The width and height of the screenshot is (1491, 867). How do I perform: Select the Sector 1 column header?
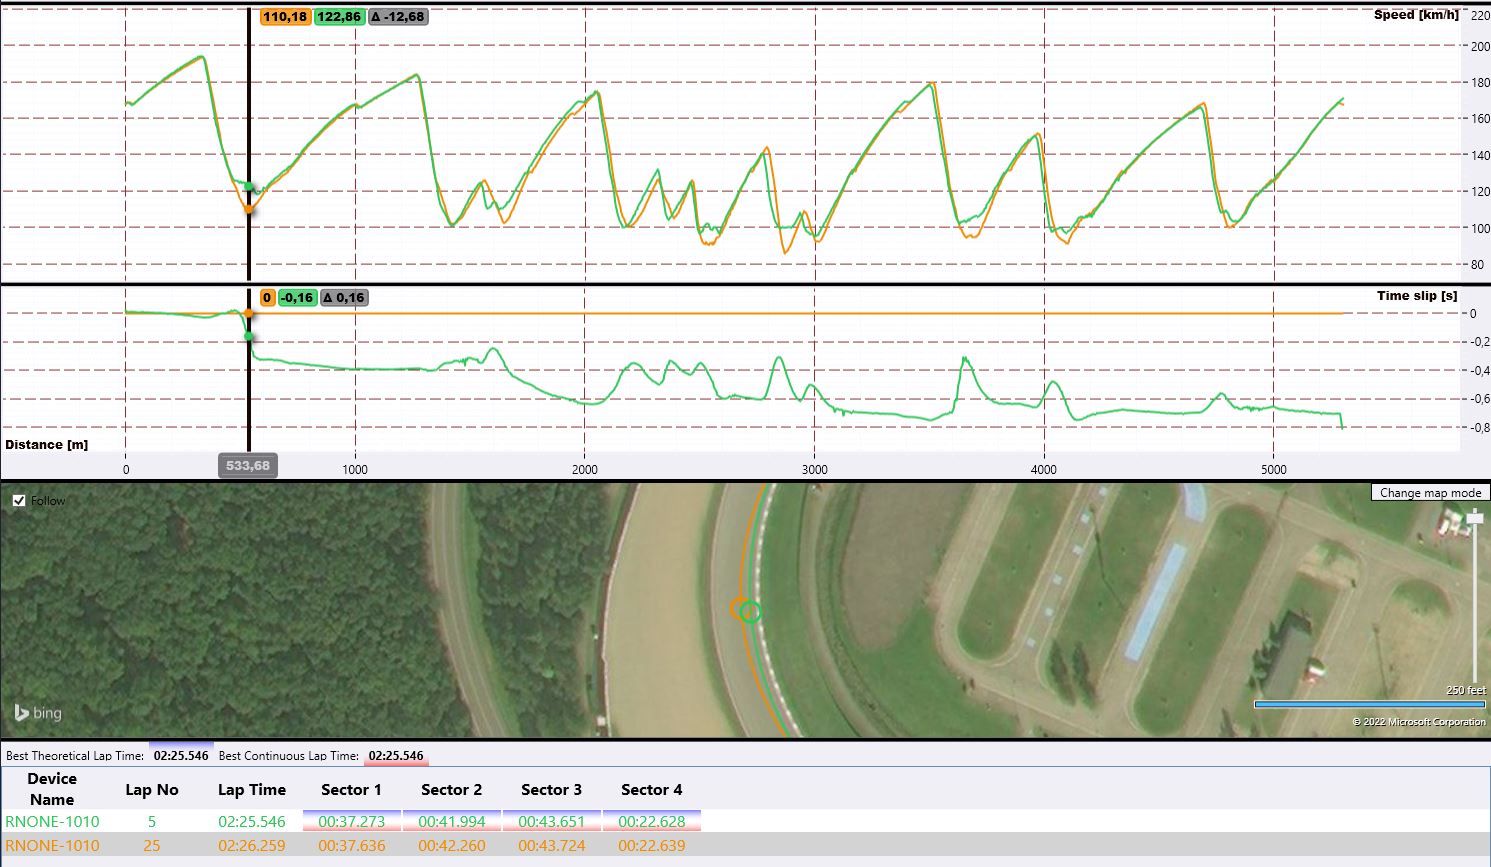point(351,790)
